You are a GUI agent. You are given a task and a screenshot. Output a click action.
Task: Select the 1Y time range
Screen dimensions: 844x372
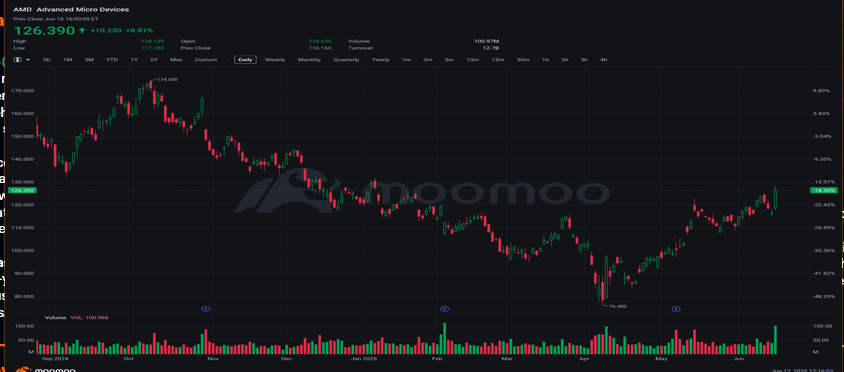pyautogui.click(x=134, y=60)
